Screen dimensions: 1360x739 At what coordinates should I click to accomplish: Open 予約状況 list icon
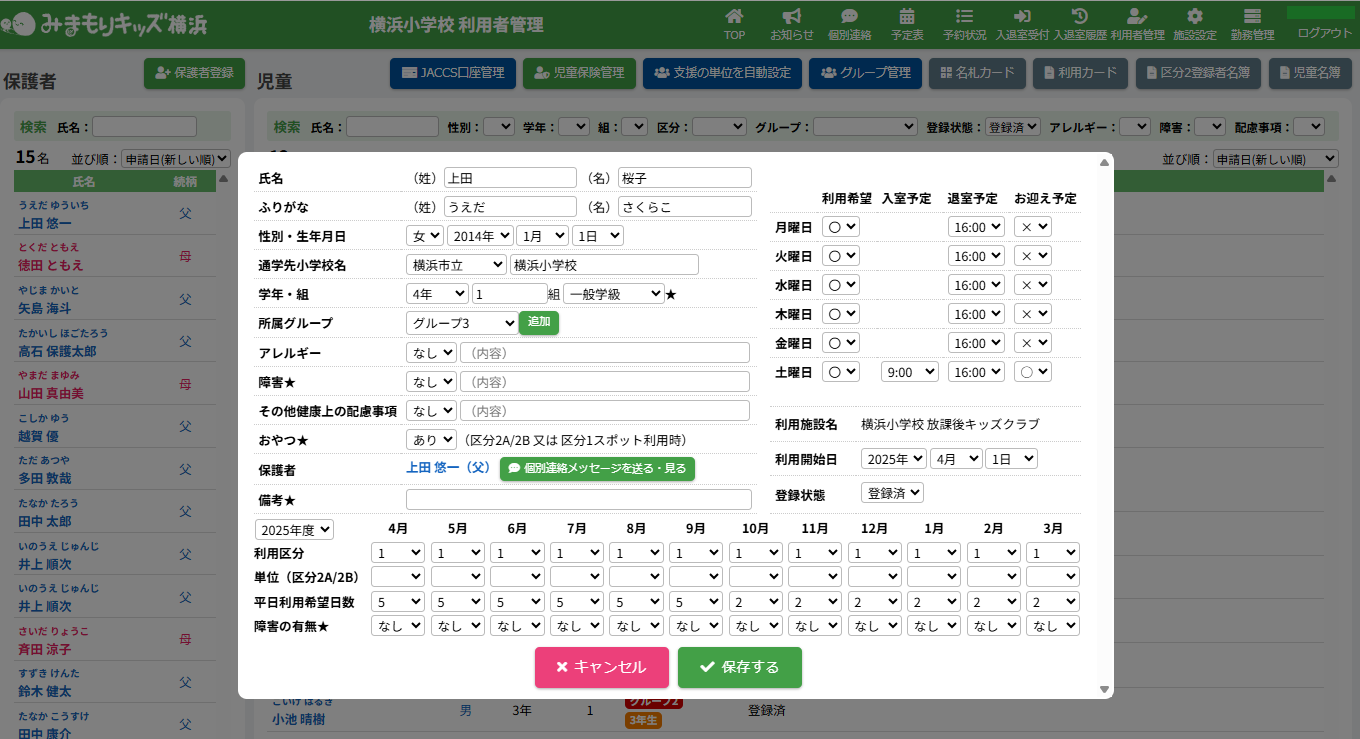(x=964, y=17)
